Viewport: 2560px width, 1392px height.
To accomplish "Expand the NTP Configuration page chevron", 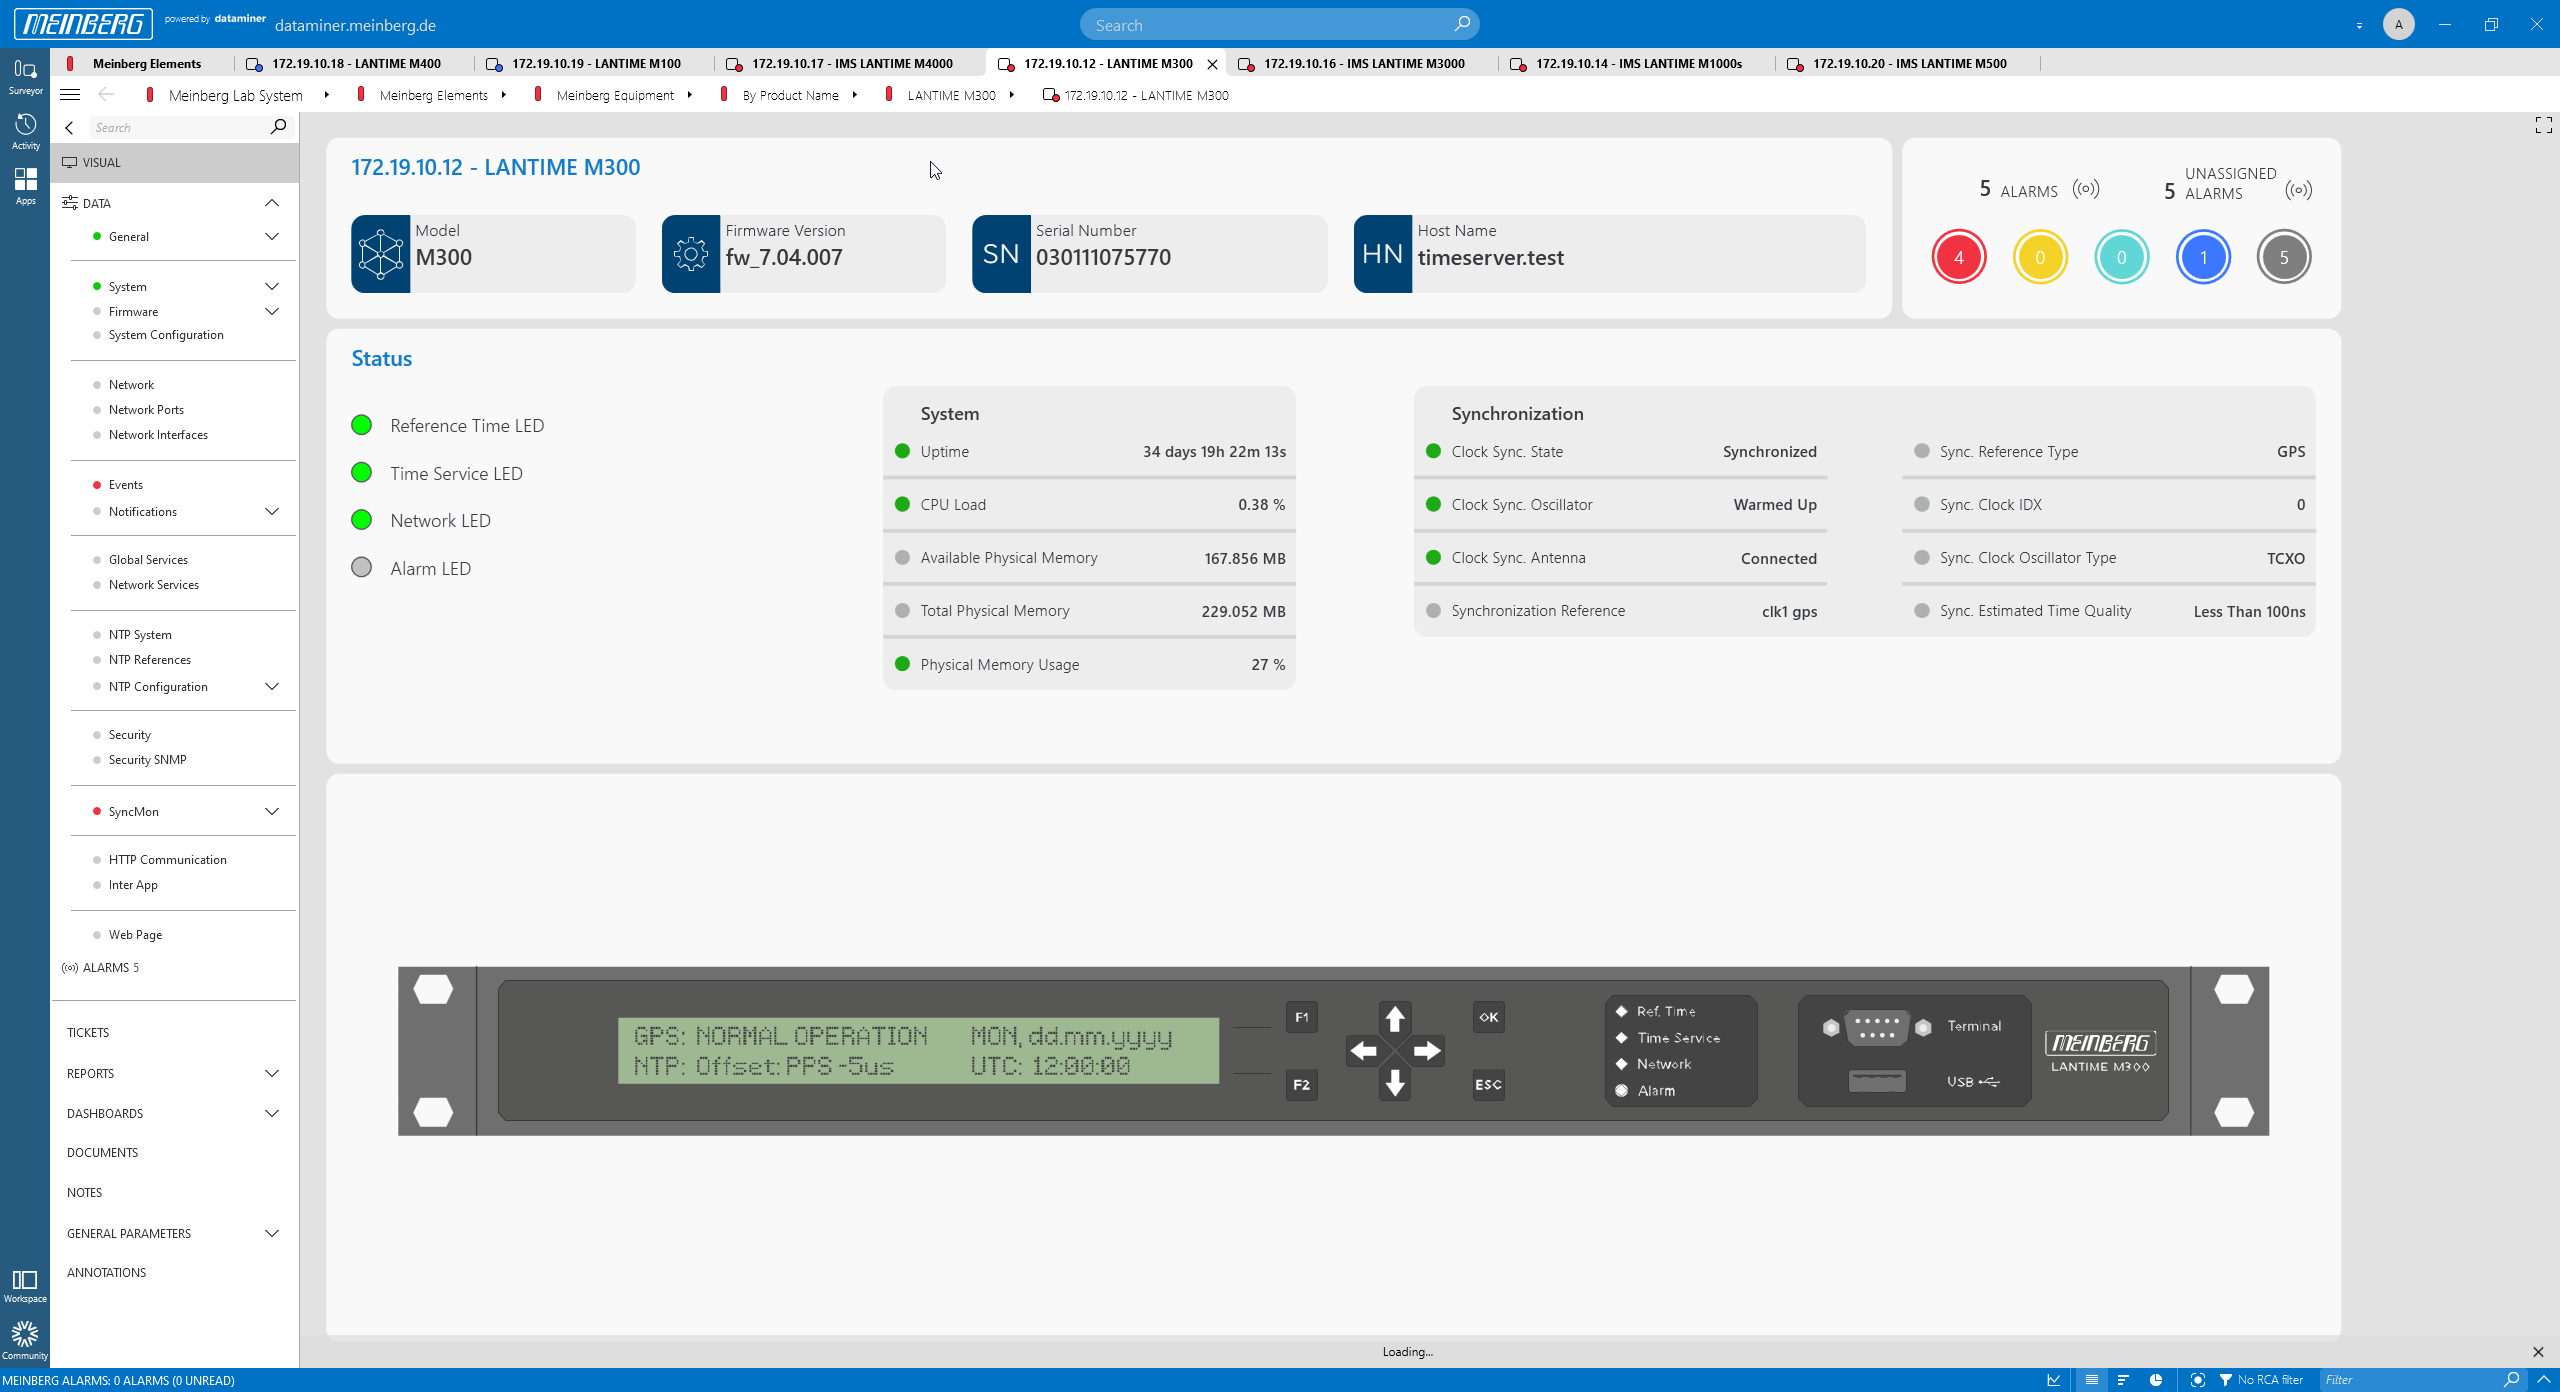I will click(x=271, y=687).
